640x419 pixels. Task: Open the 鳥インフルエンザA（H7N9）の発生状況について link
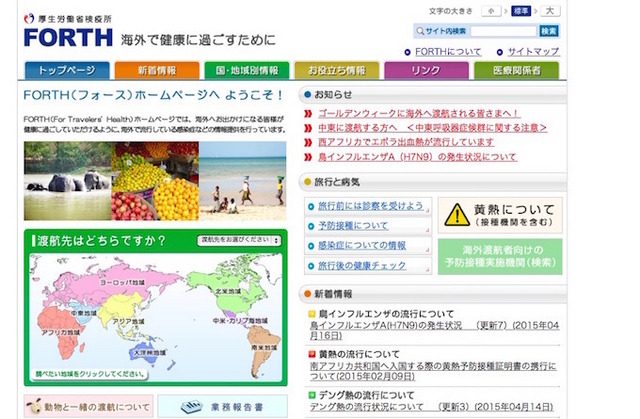tap(418, 157)
